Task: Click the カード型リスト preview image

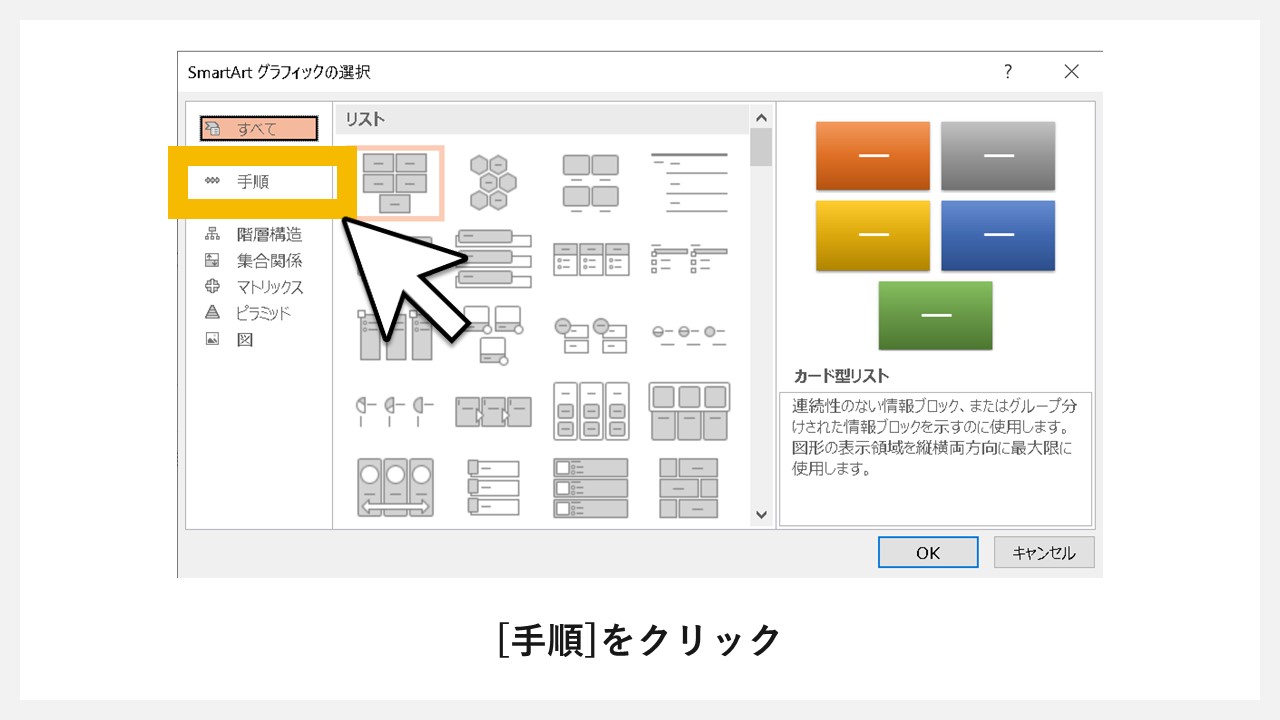Action: point(935,235)
